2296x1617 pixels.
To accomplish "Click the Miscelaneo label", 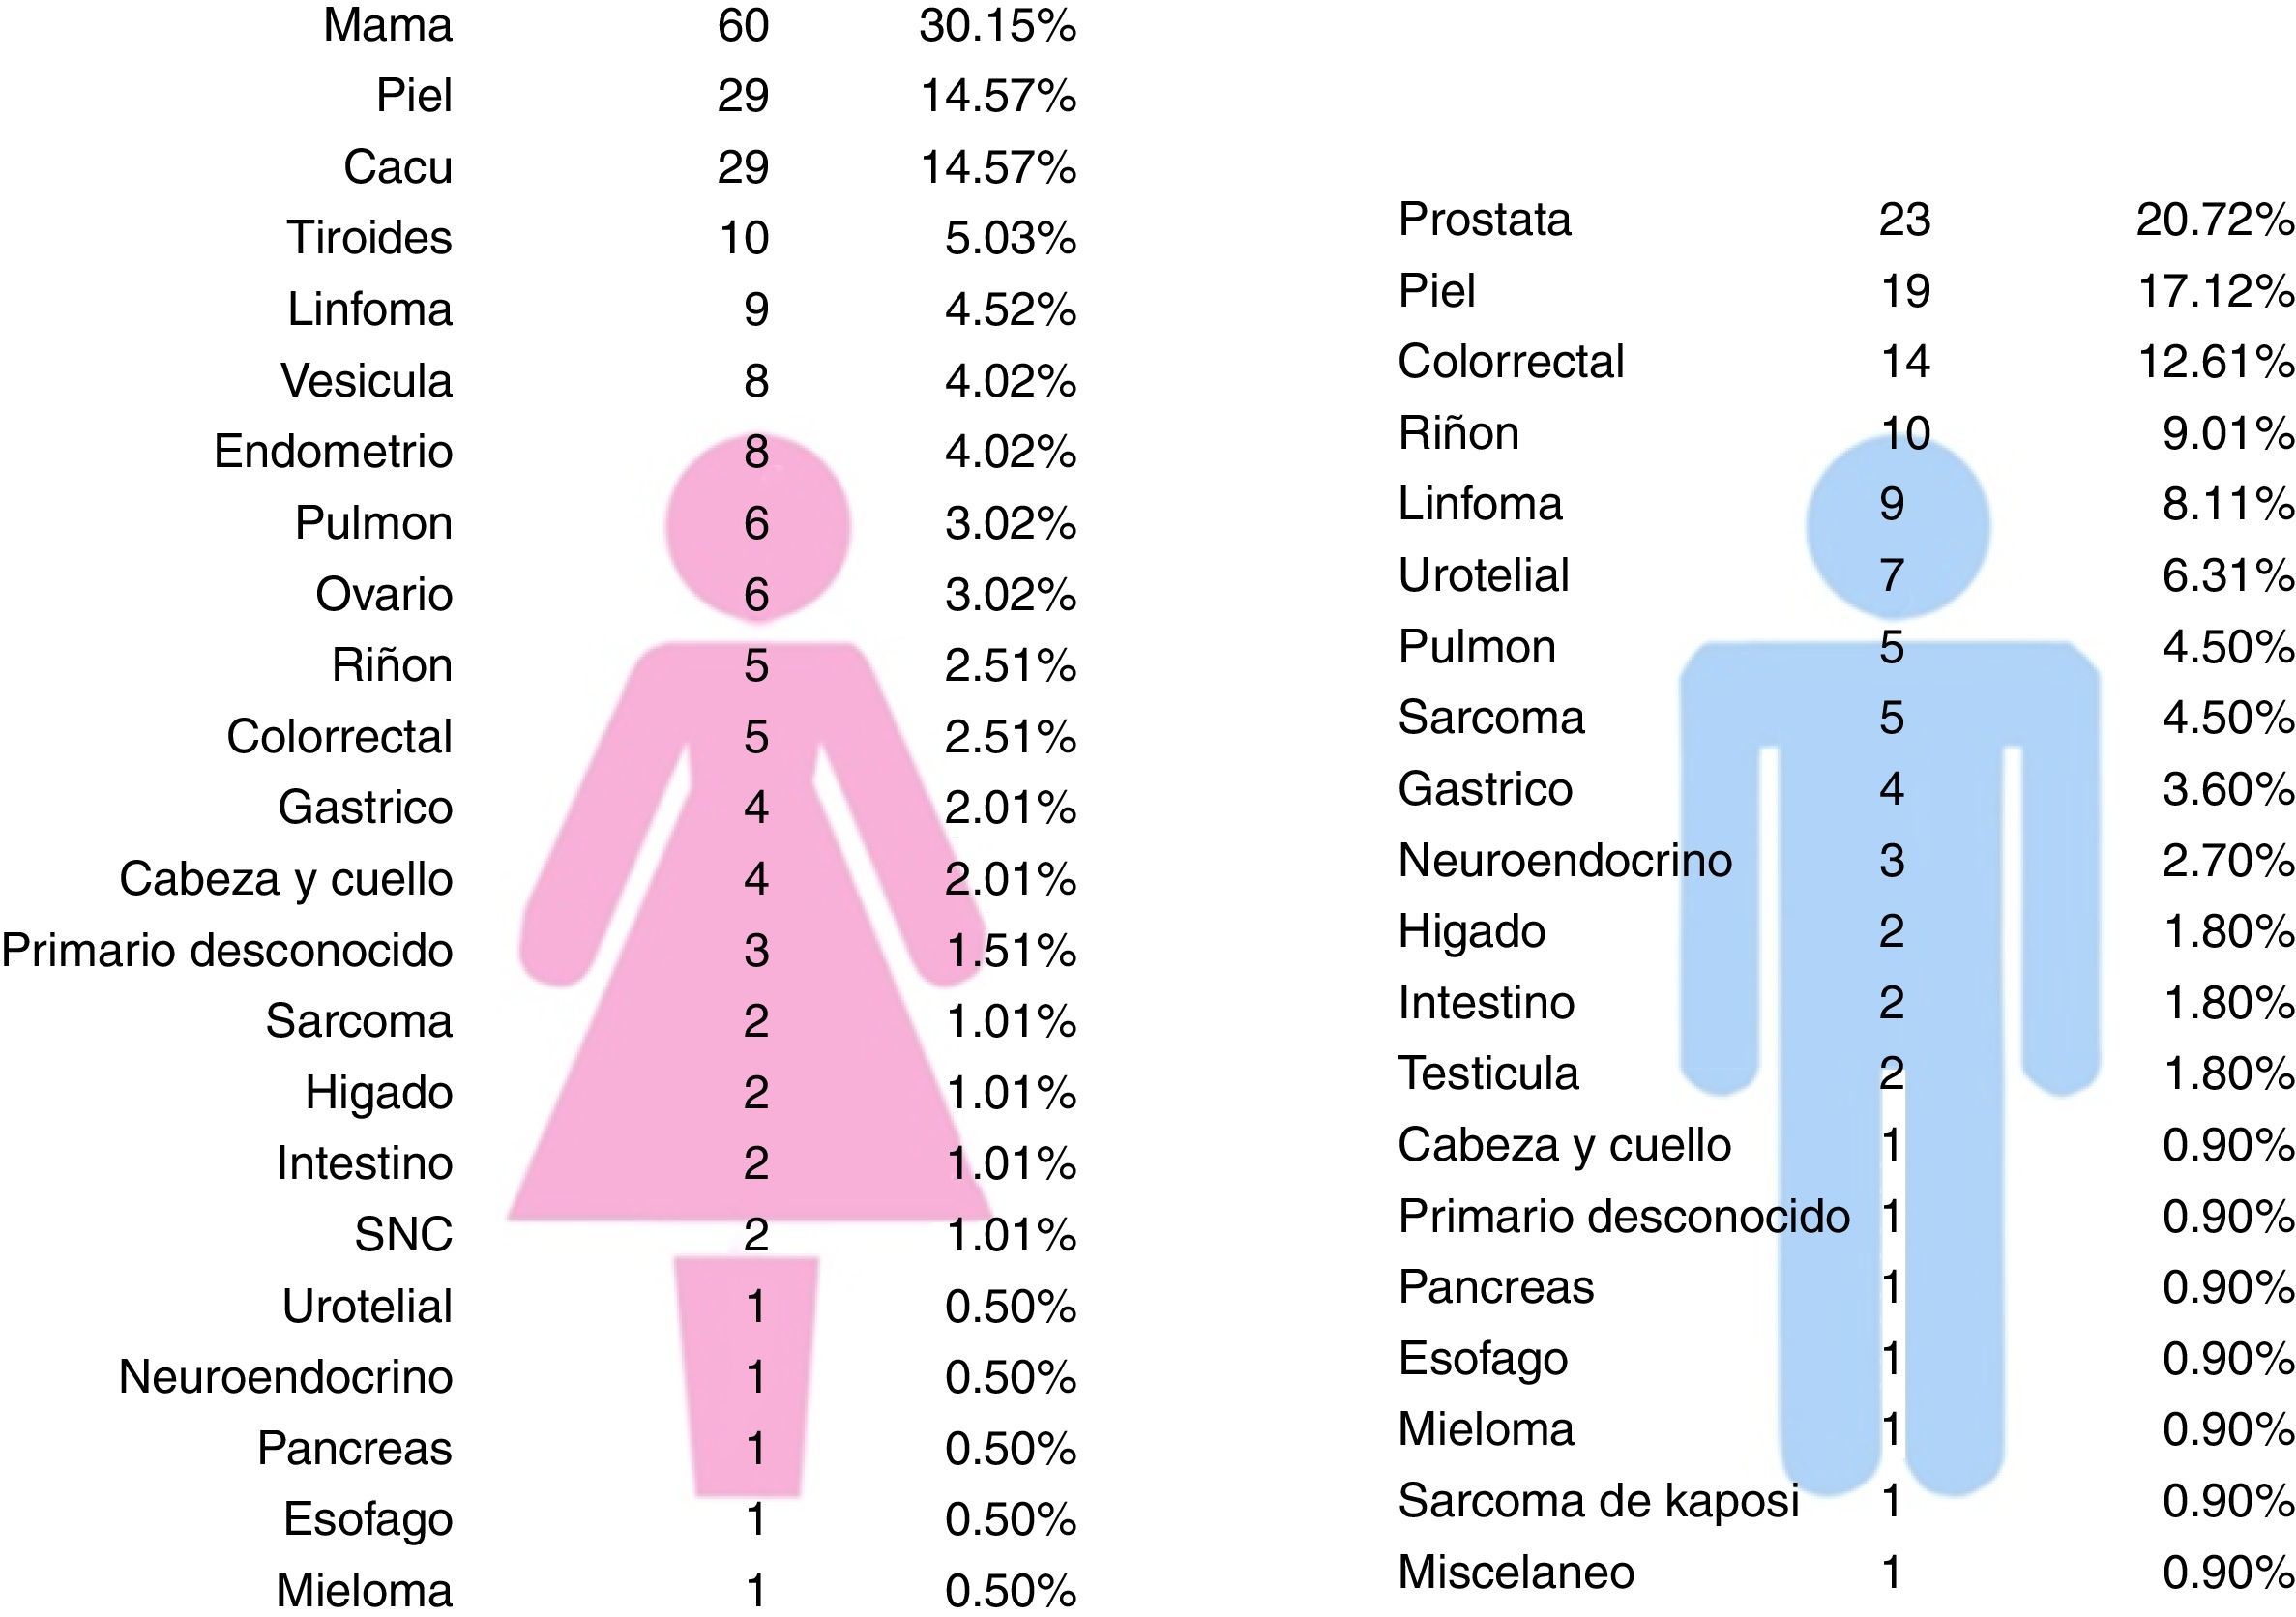I will [x=1516, y=1572].
